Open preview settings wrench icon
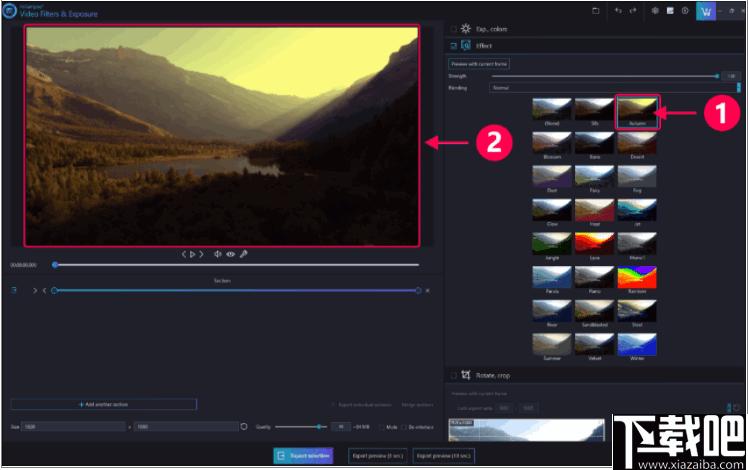Viewport: 748px width, 470px height. [244, 254]
